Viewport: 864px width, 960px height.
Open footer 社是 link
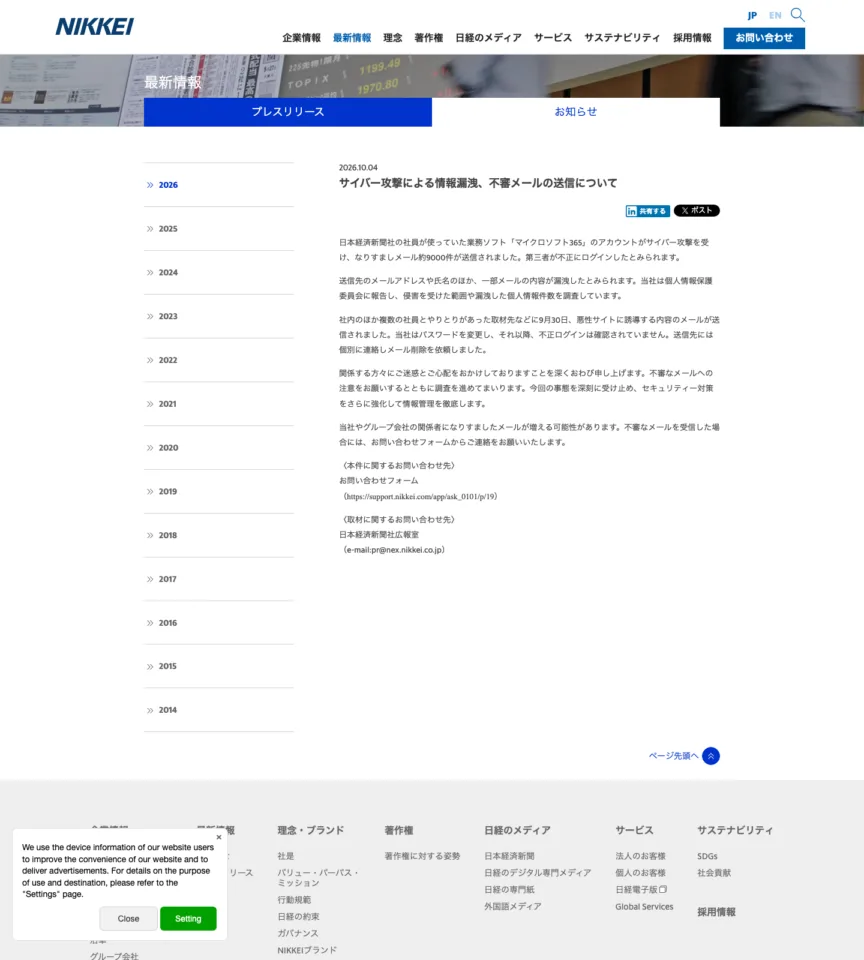pos(285,856)
